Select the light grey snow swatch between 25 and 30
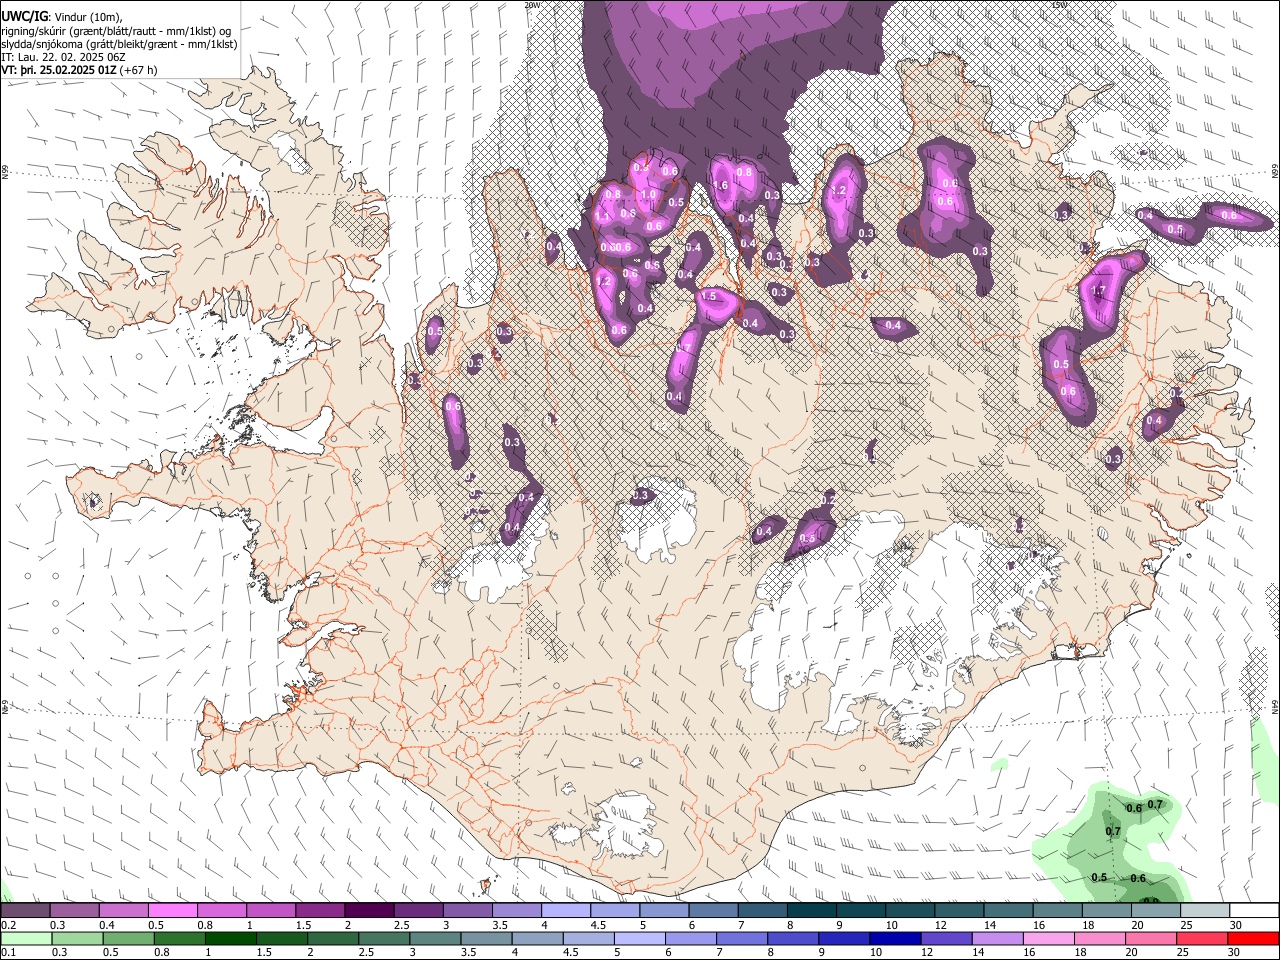This screenshot has height=960, width=1280. tap(1204, 911)
